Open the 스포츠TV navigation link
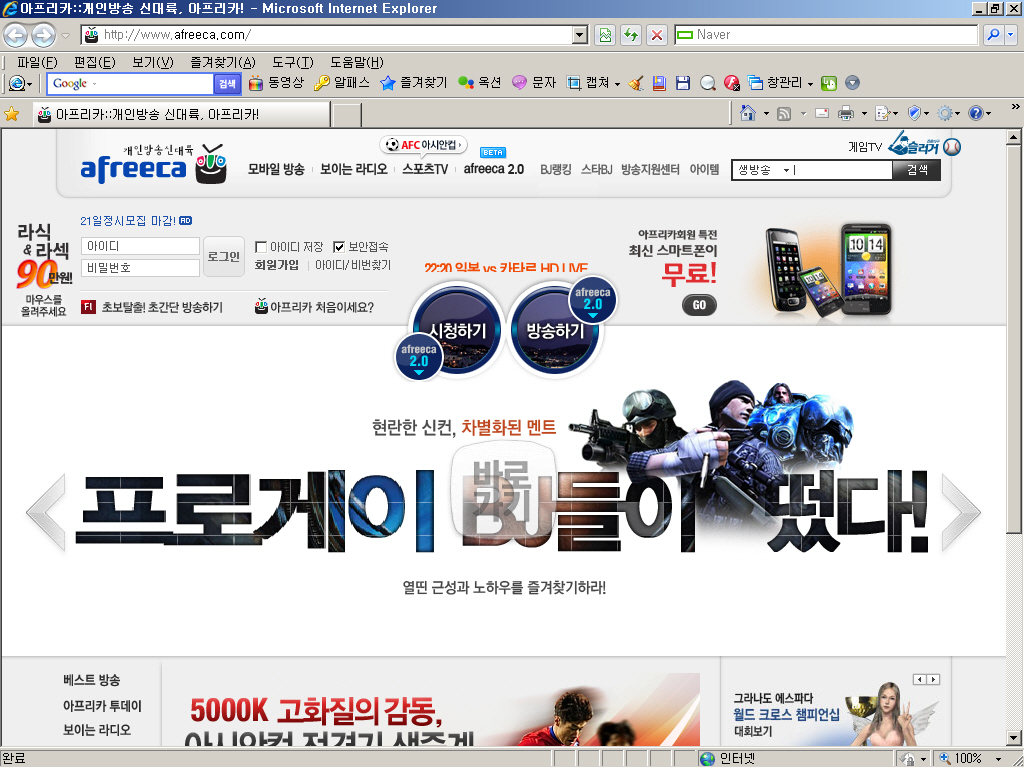 pos(424,169)
